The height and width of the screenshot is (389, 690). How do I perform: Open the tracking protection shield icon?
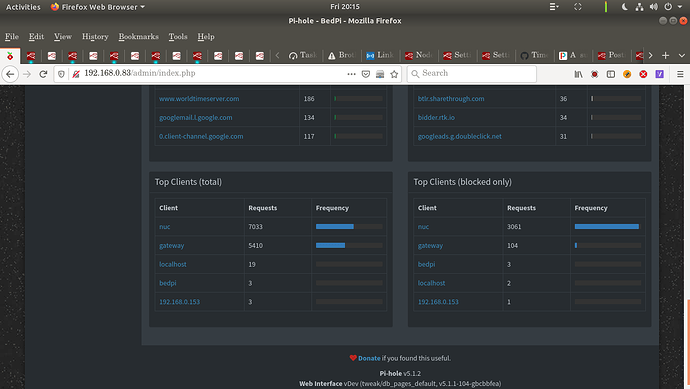[x=61, y=74]
